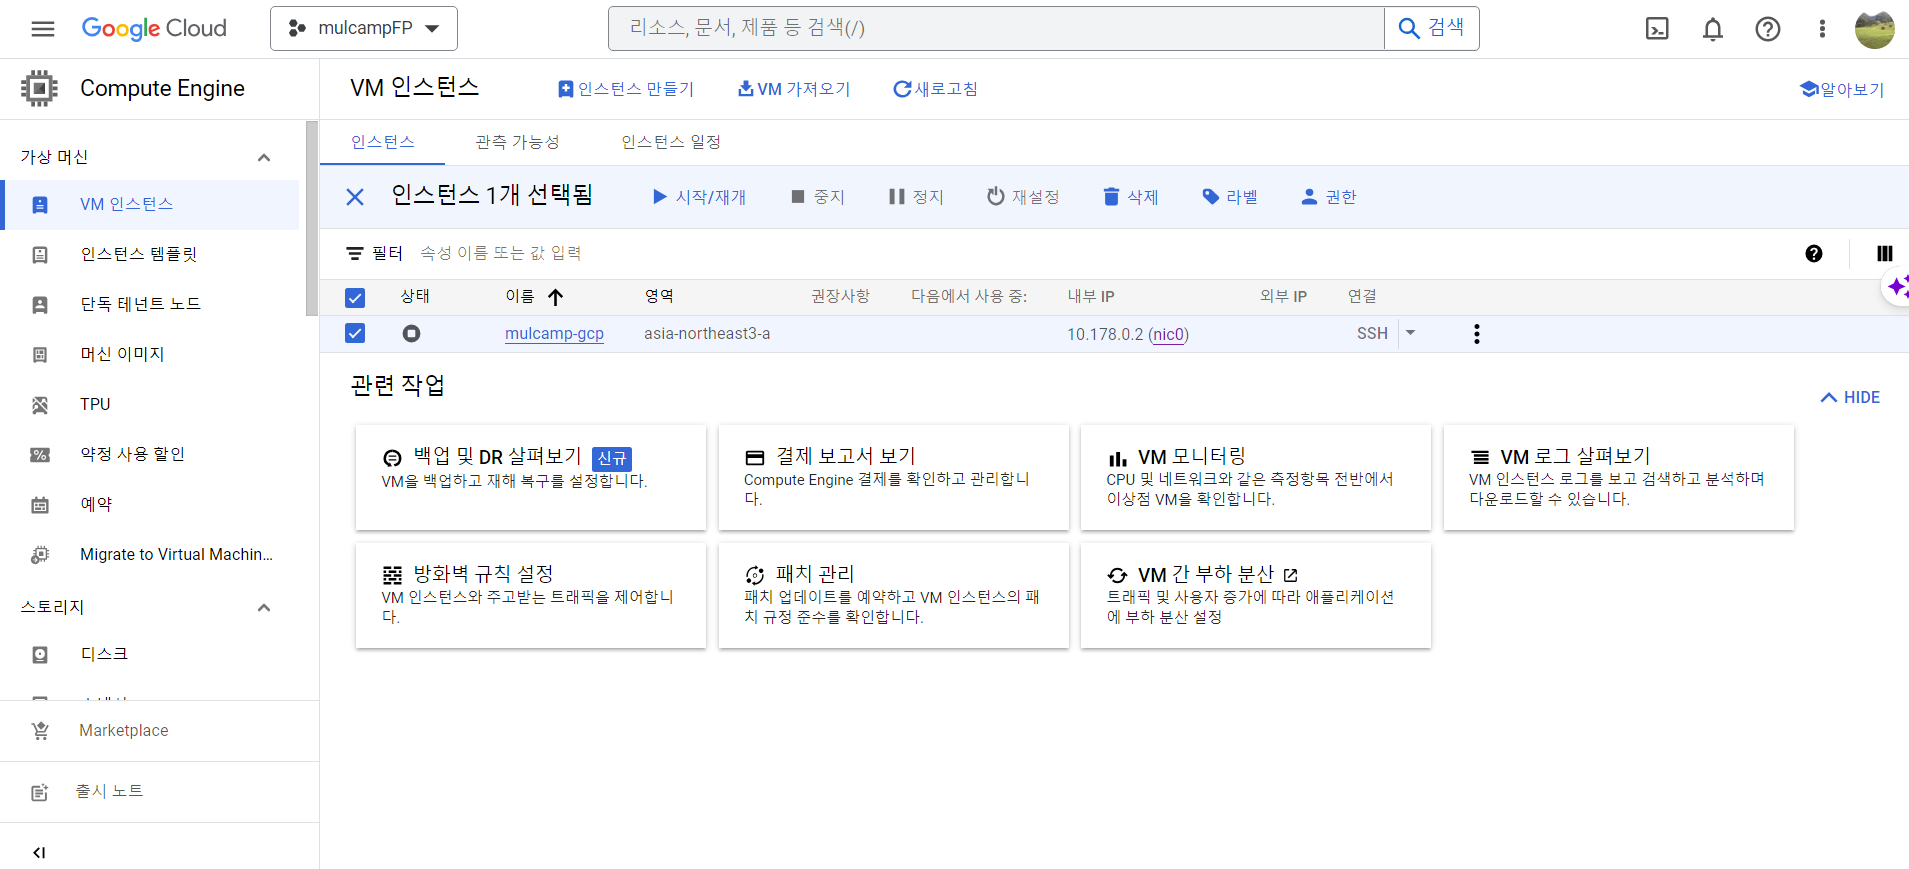
Task: Click 재설정 reset action
Action: click(1023, 197)
